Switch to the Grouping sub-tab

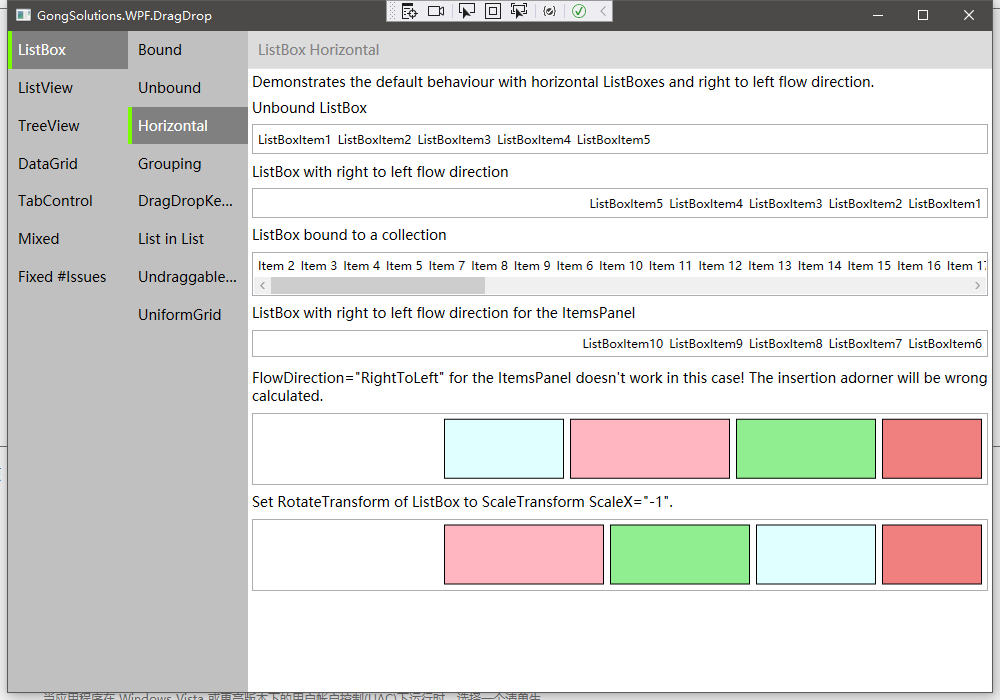click(188, 164)
